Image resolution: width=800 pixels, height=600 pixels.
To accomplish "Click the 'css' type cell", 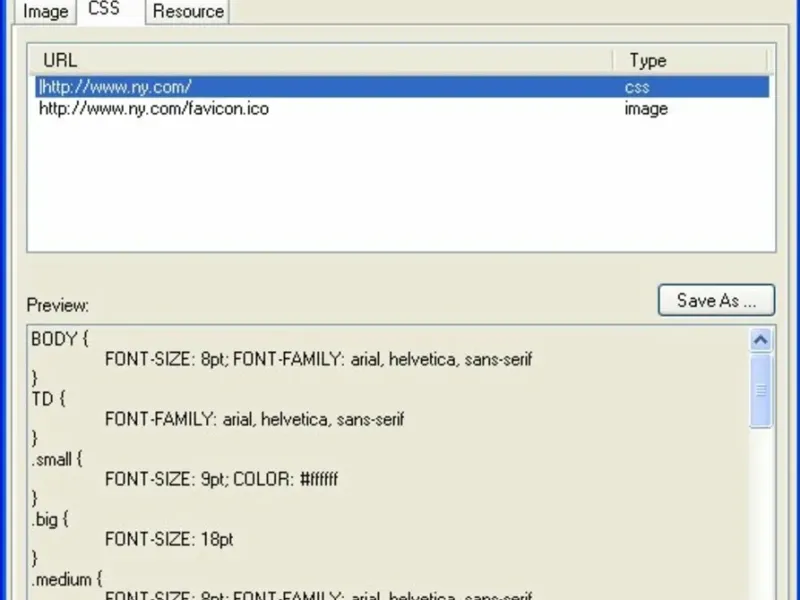I will point(637,87).
